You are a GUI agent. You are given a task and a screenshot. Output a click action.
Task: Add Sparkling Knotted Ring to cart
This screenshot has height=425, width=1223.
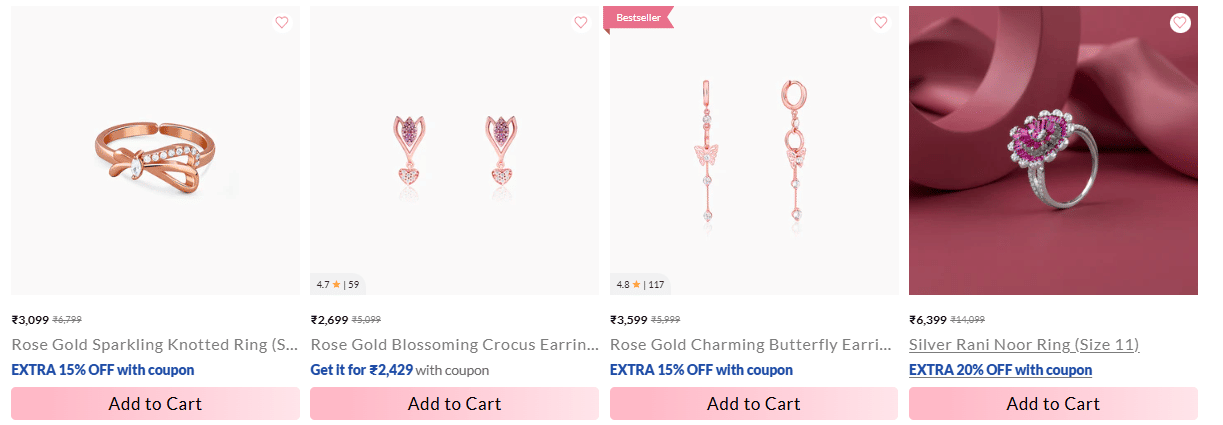tap(155, 404)
